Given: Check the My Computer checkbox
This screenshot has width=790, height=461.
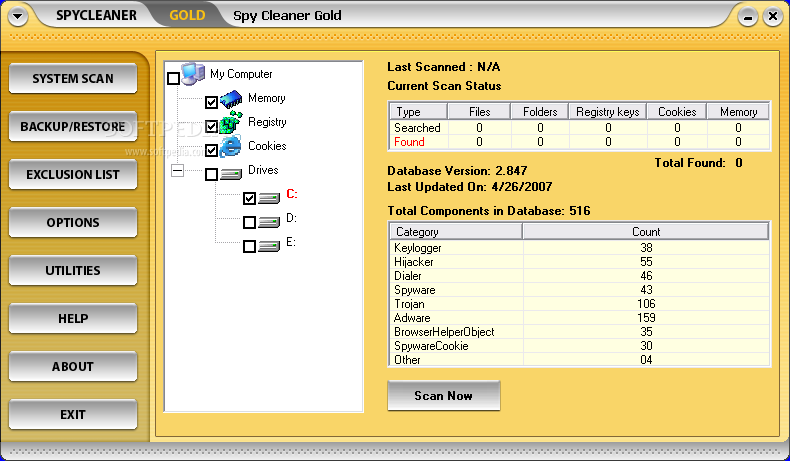Looking at the screenshot, I should tap(173, 78).
